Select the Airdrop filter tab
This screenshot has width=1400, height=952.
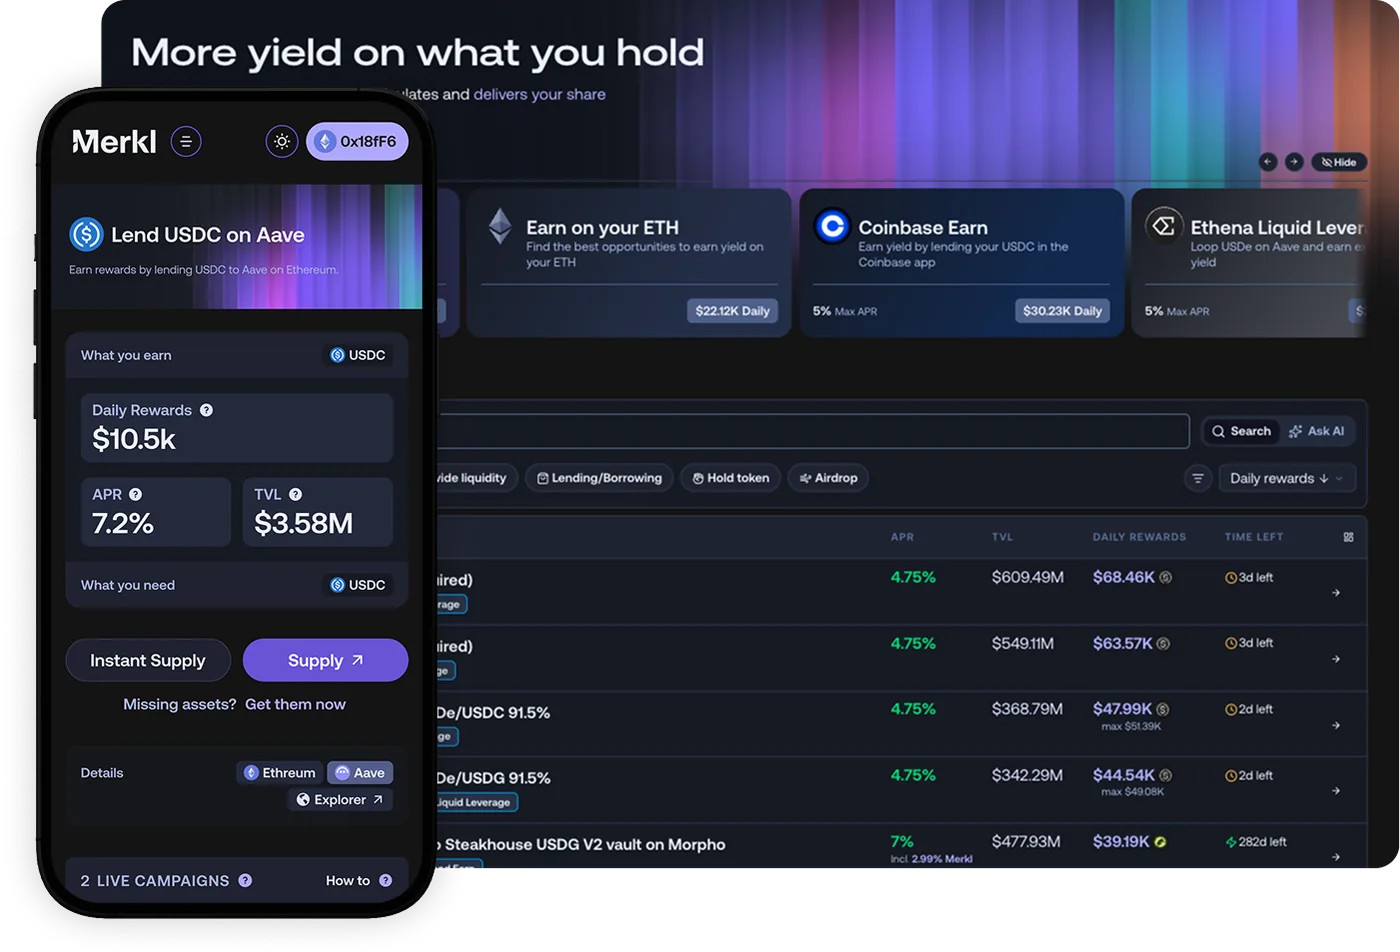tap(828, 478)
